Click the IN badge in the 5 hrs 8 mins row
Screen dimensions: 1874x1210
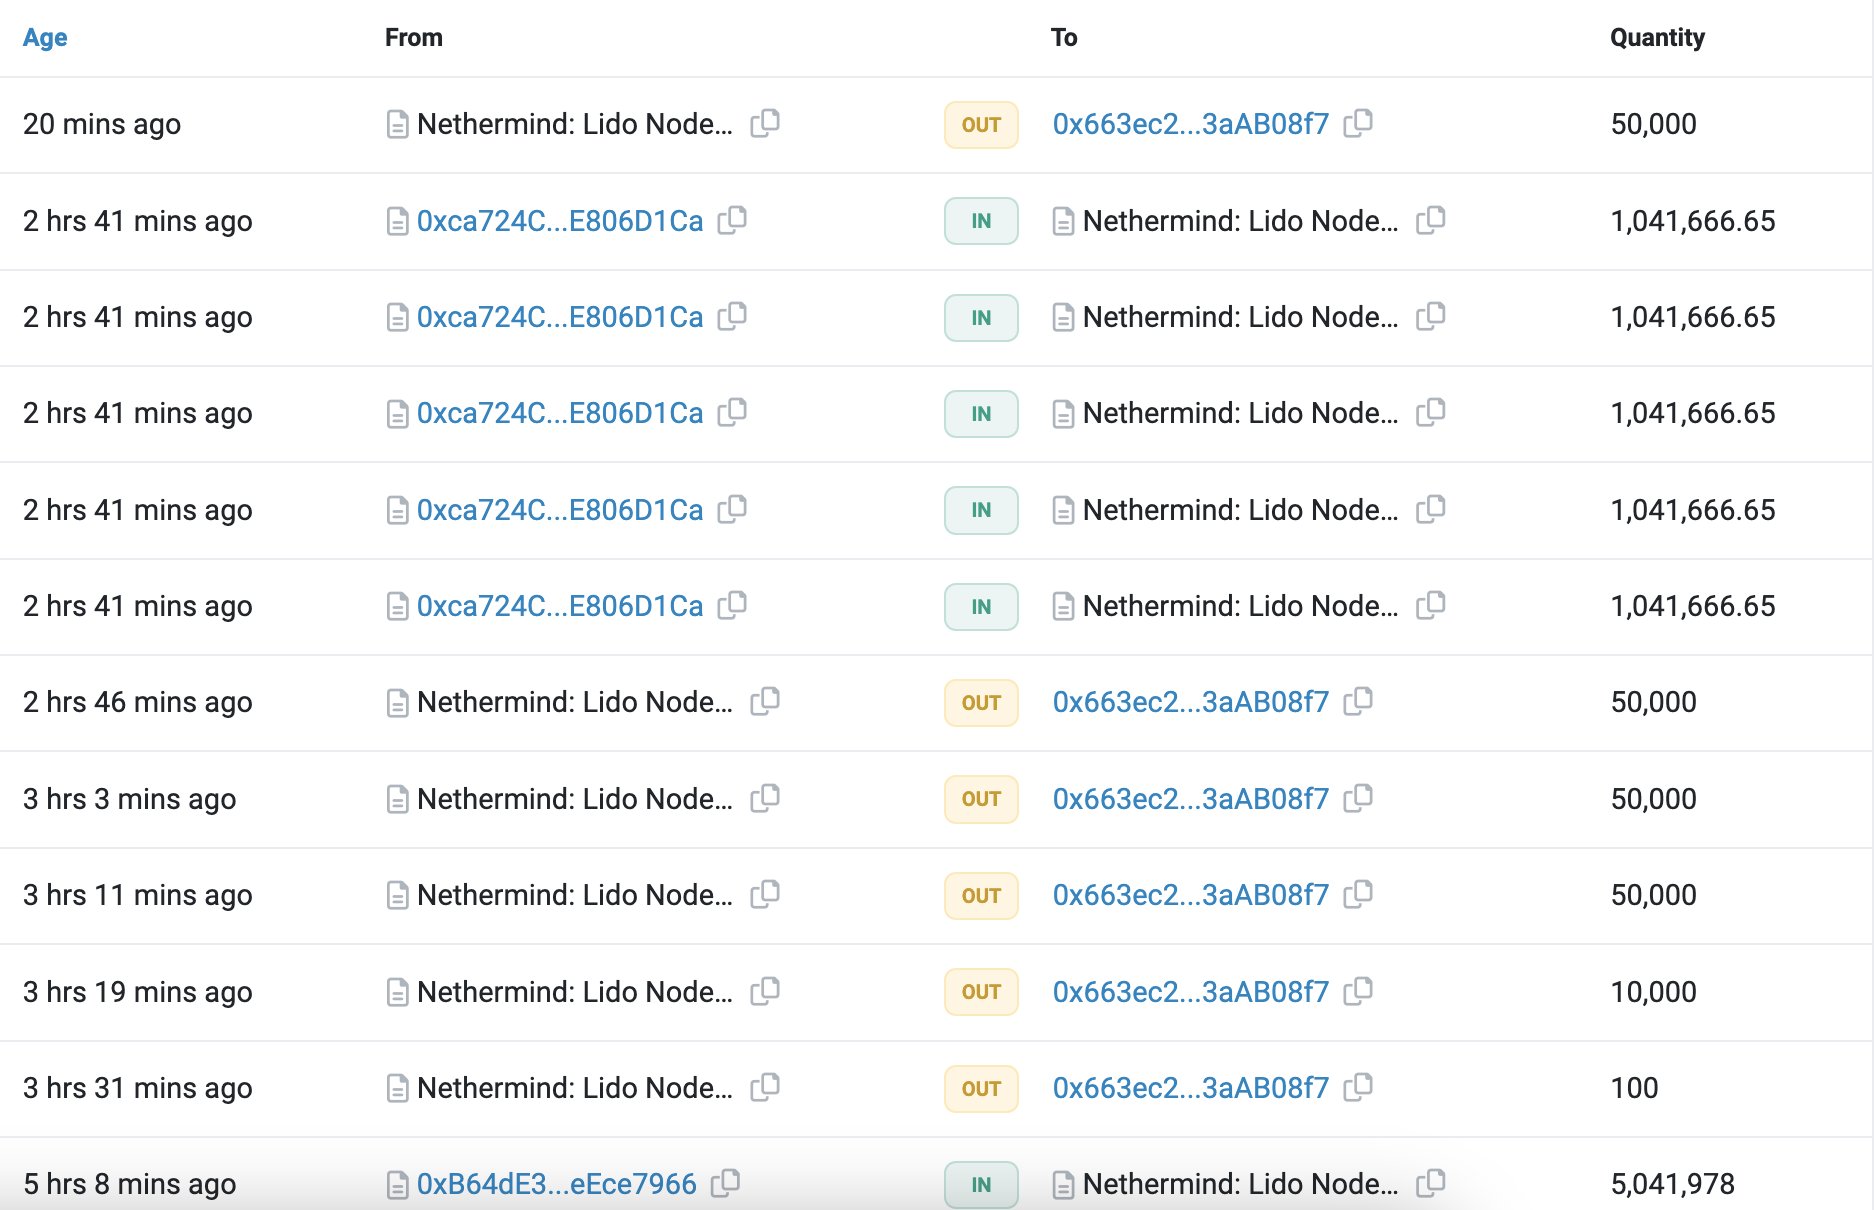tap(981, 1185)
